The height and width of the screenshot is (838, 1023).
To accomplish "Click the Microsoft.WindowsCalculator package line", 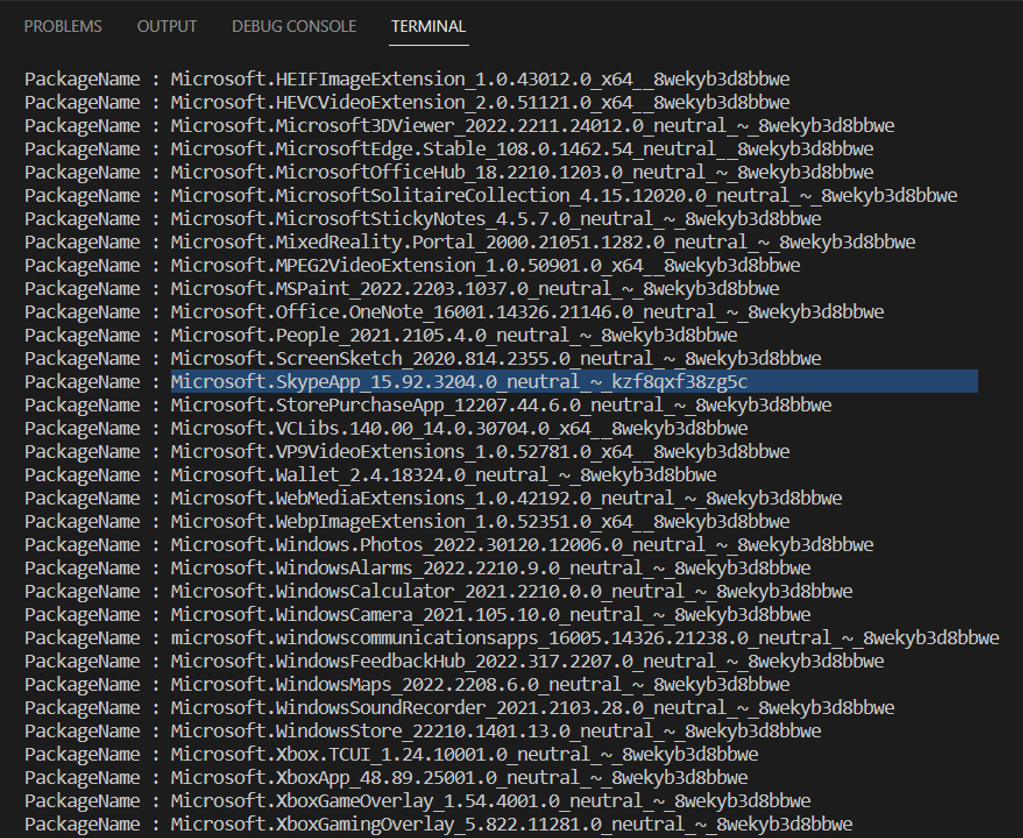I will click(x=438, y=591).
